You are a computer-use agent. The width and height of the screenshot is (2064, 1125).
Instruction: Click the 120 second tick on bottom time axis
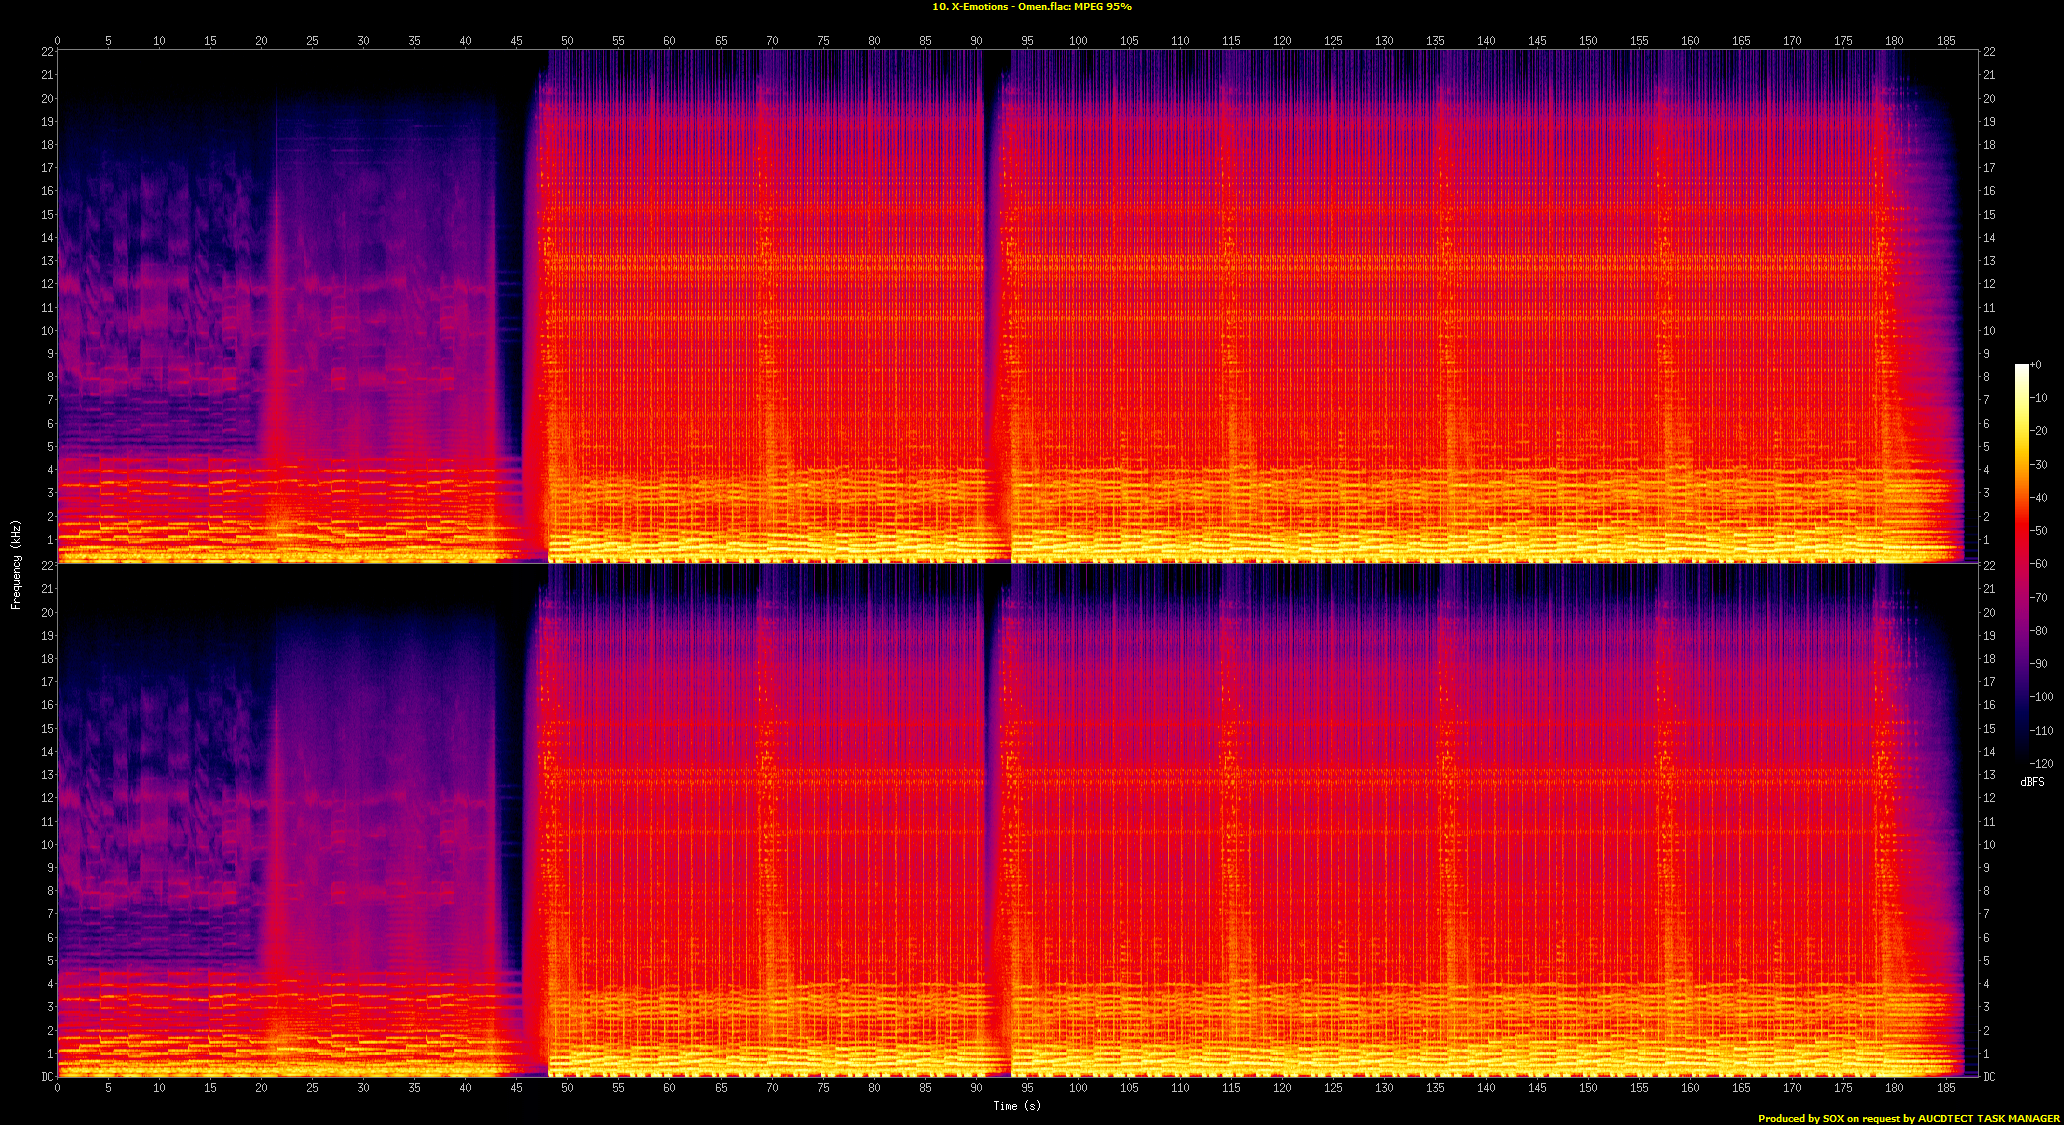pos(1282,1087)
